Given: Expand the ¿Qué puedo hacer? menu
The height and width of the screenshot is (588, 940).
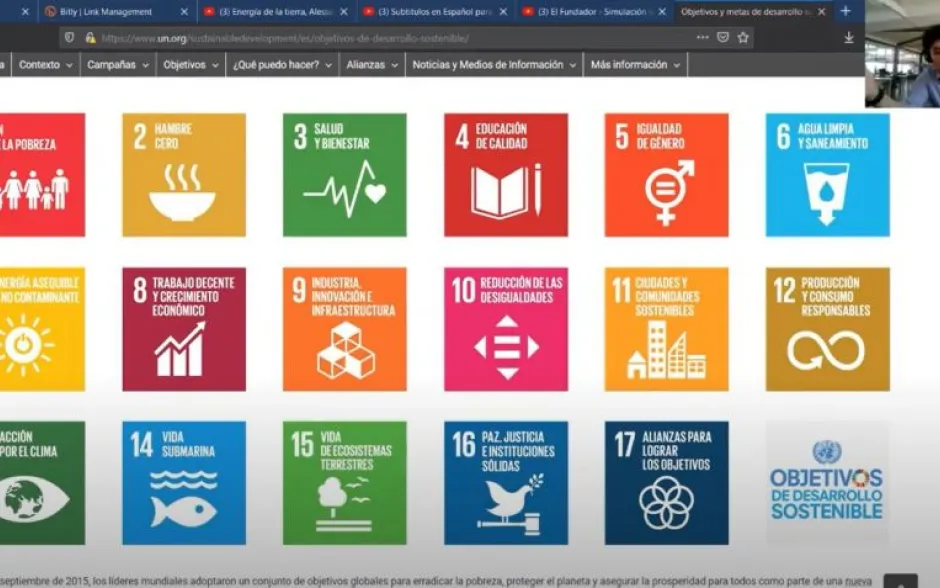Looking at the screenshot, I should pos(282,65).
